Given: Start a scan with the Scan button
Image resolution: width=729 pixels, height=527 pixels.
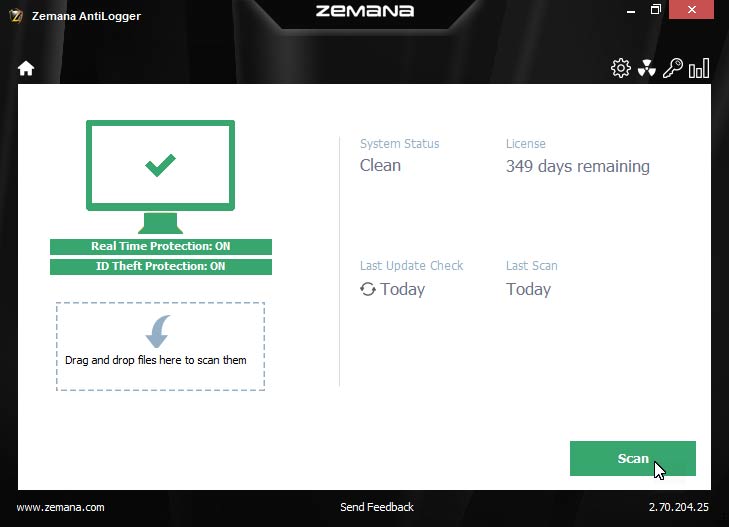Looking at the screenshot, I should point(633,458).
